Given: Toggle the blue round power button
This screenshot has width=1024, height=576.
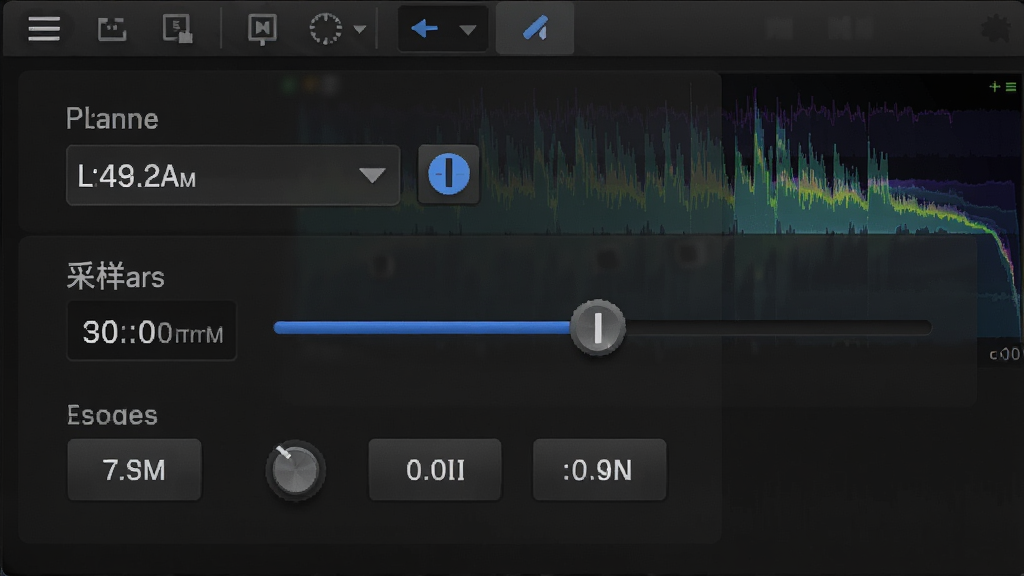Looking at the screenshot, I should click(x=449, y=174).
